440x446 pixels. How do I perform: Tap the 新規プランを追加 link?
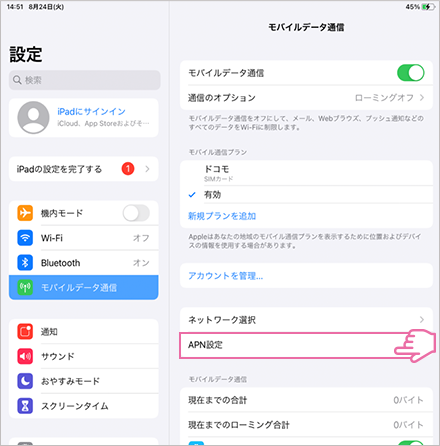pyautogui.click(x=222, y=216)
